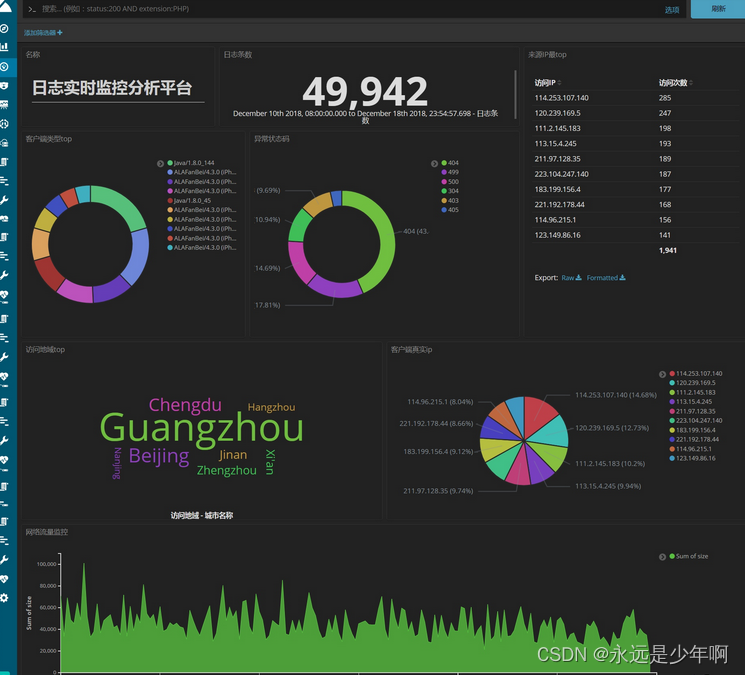Toggle 405 in status code legend
The image size is (745, 675).
coord(450,209)
